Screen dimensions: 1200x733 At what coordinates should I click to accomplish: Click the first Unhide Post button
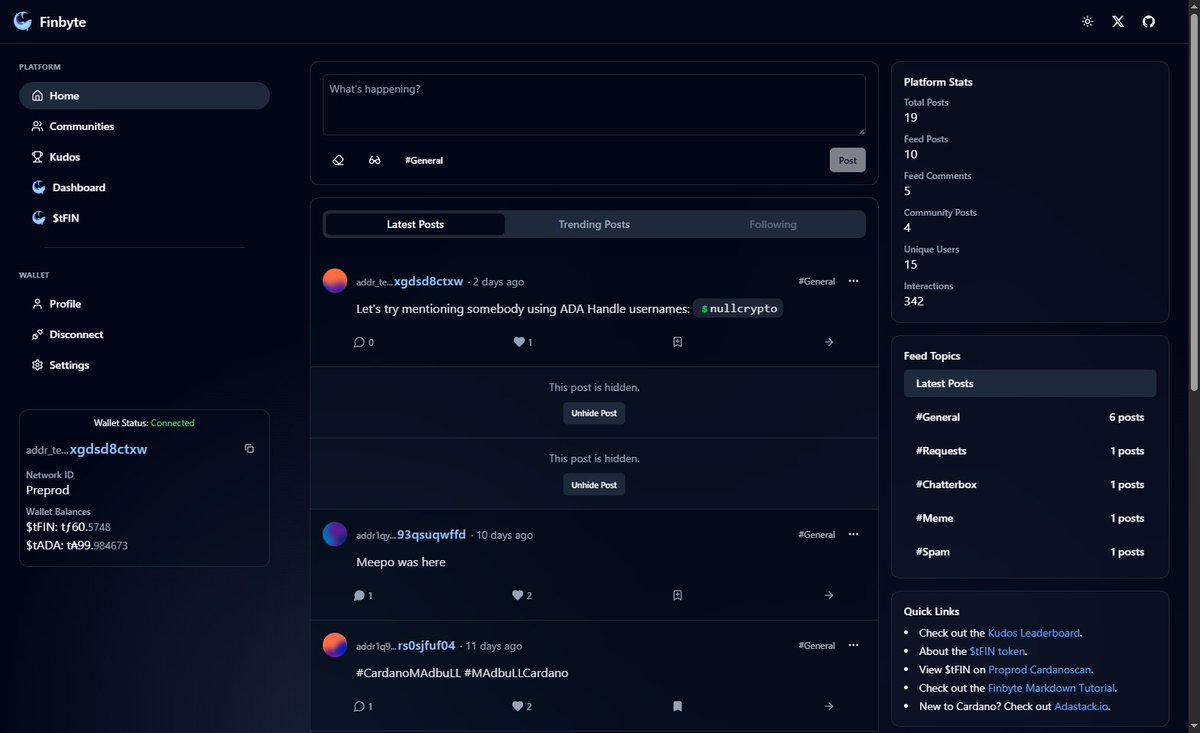point(594,413)
